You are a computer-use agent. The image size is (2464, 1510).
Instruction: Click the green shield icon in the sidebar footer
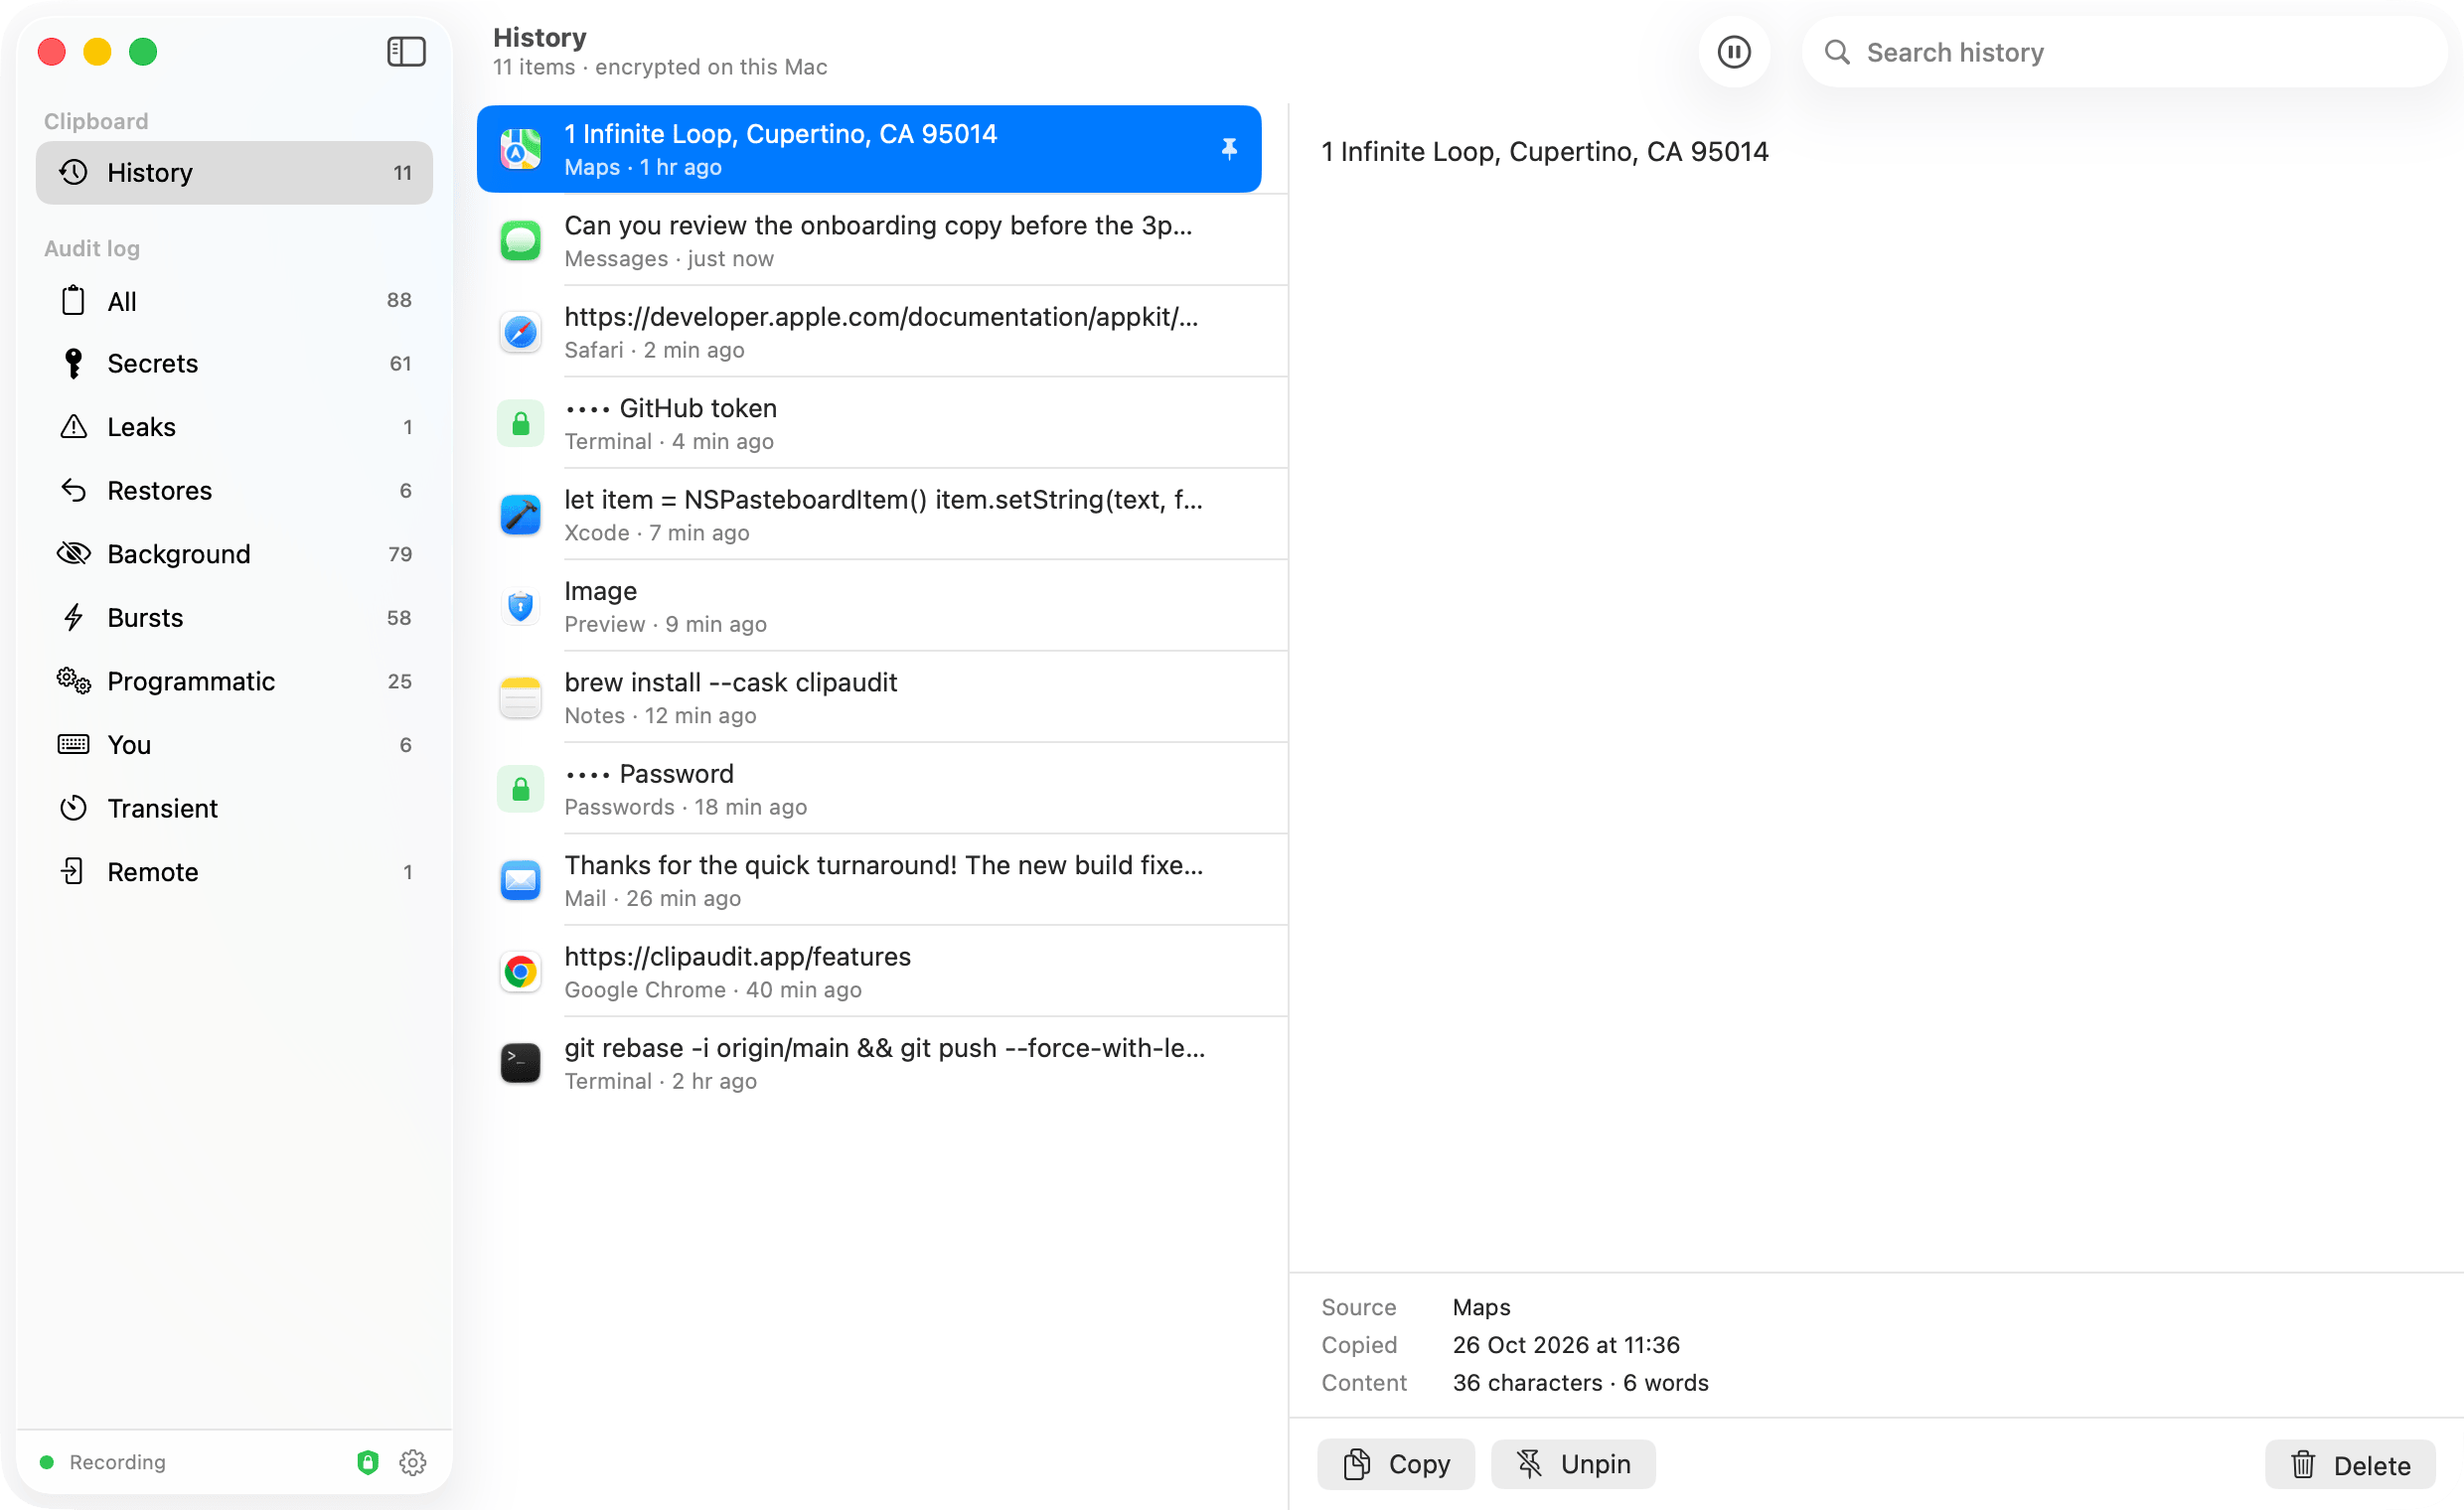point(368,1462)
